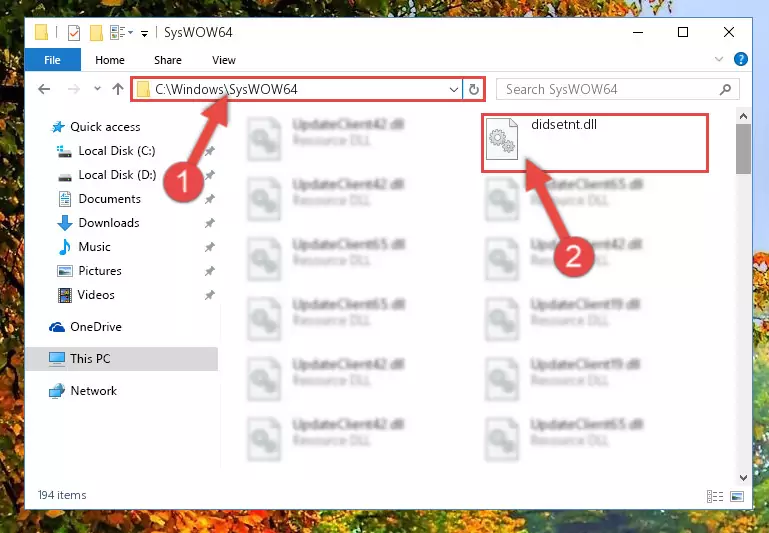This screenshot has height=533, width=769.
Task: Switch to Details view icon in status bar
Action: [x=715, y=496]
